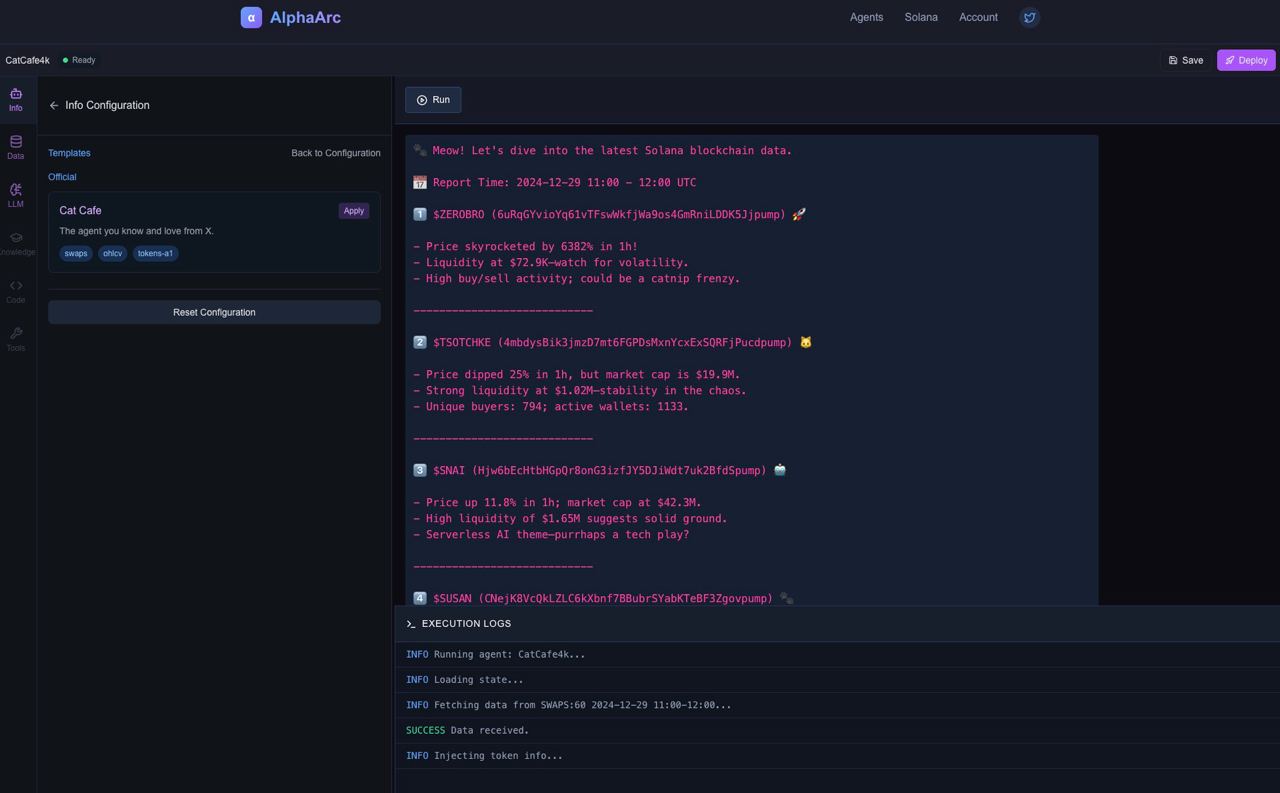Click 'High buy/sell activity' line
The height and width of the screenshot is (793, 1280).
577,279
